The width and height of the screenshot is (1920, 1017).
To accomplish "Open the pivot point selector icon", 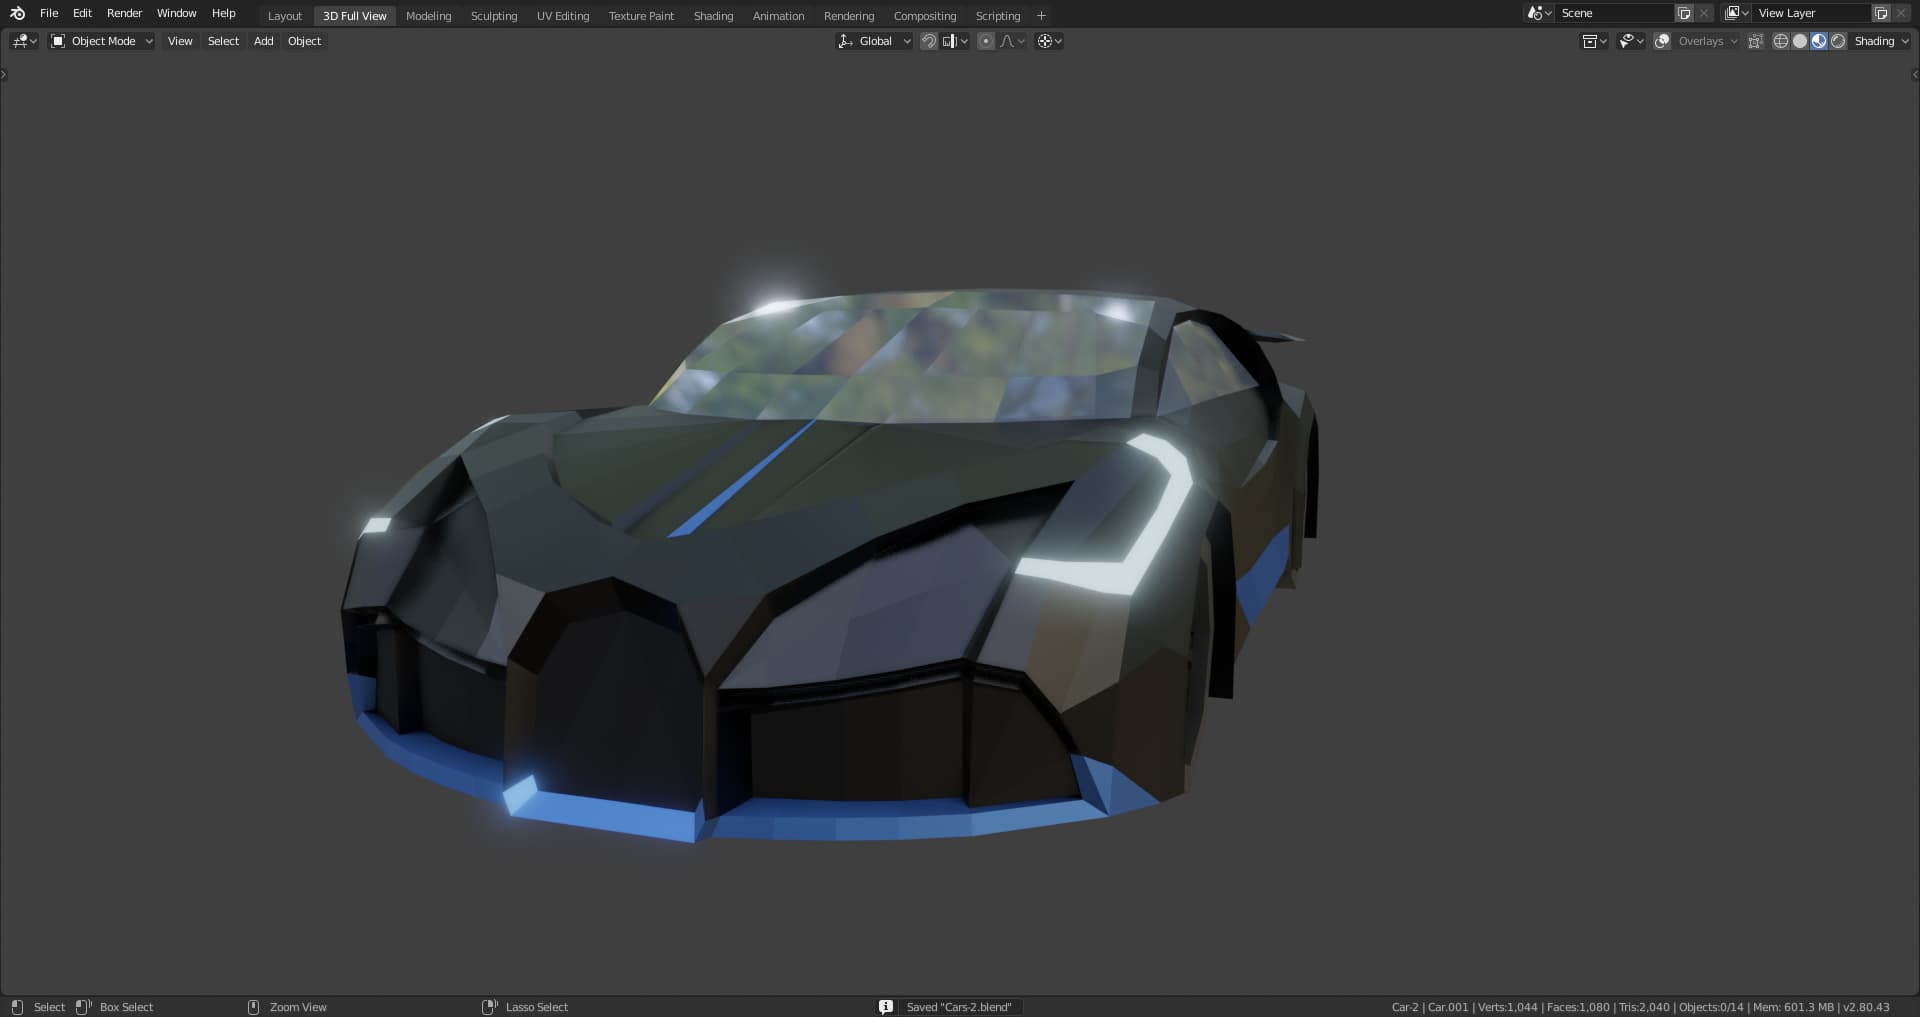I will point(1049,41).
